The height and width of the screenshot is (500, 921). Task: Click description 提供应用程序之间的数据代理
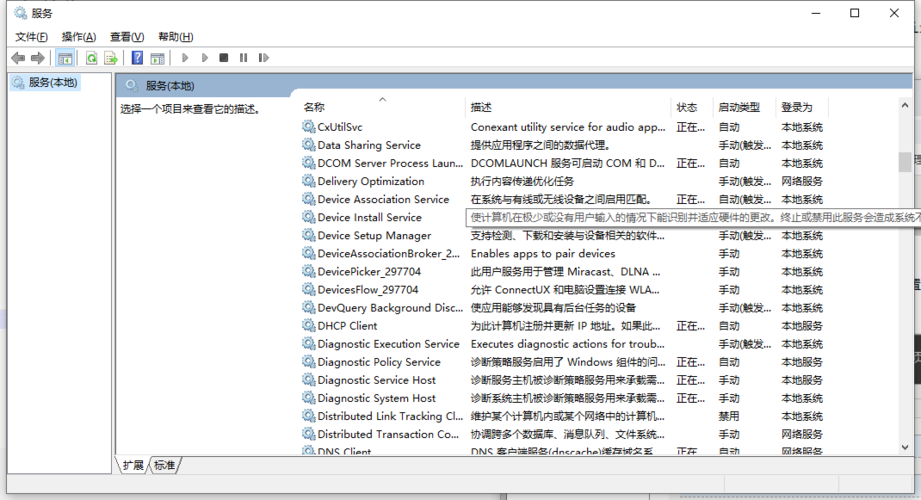[x=540, y=145]
